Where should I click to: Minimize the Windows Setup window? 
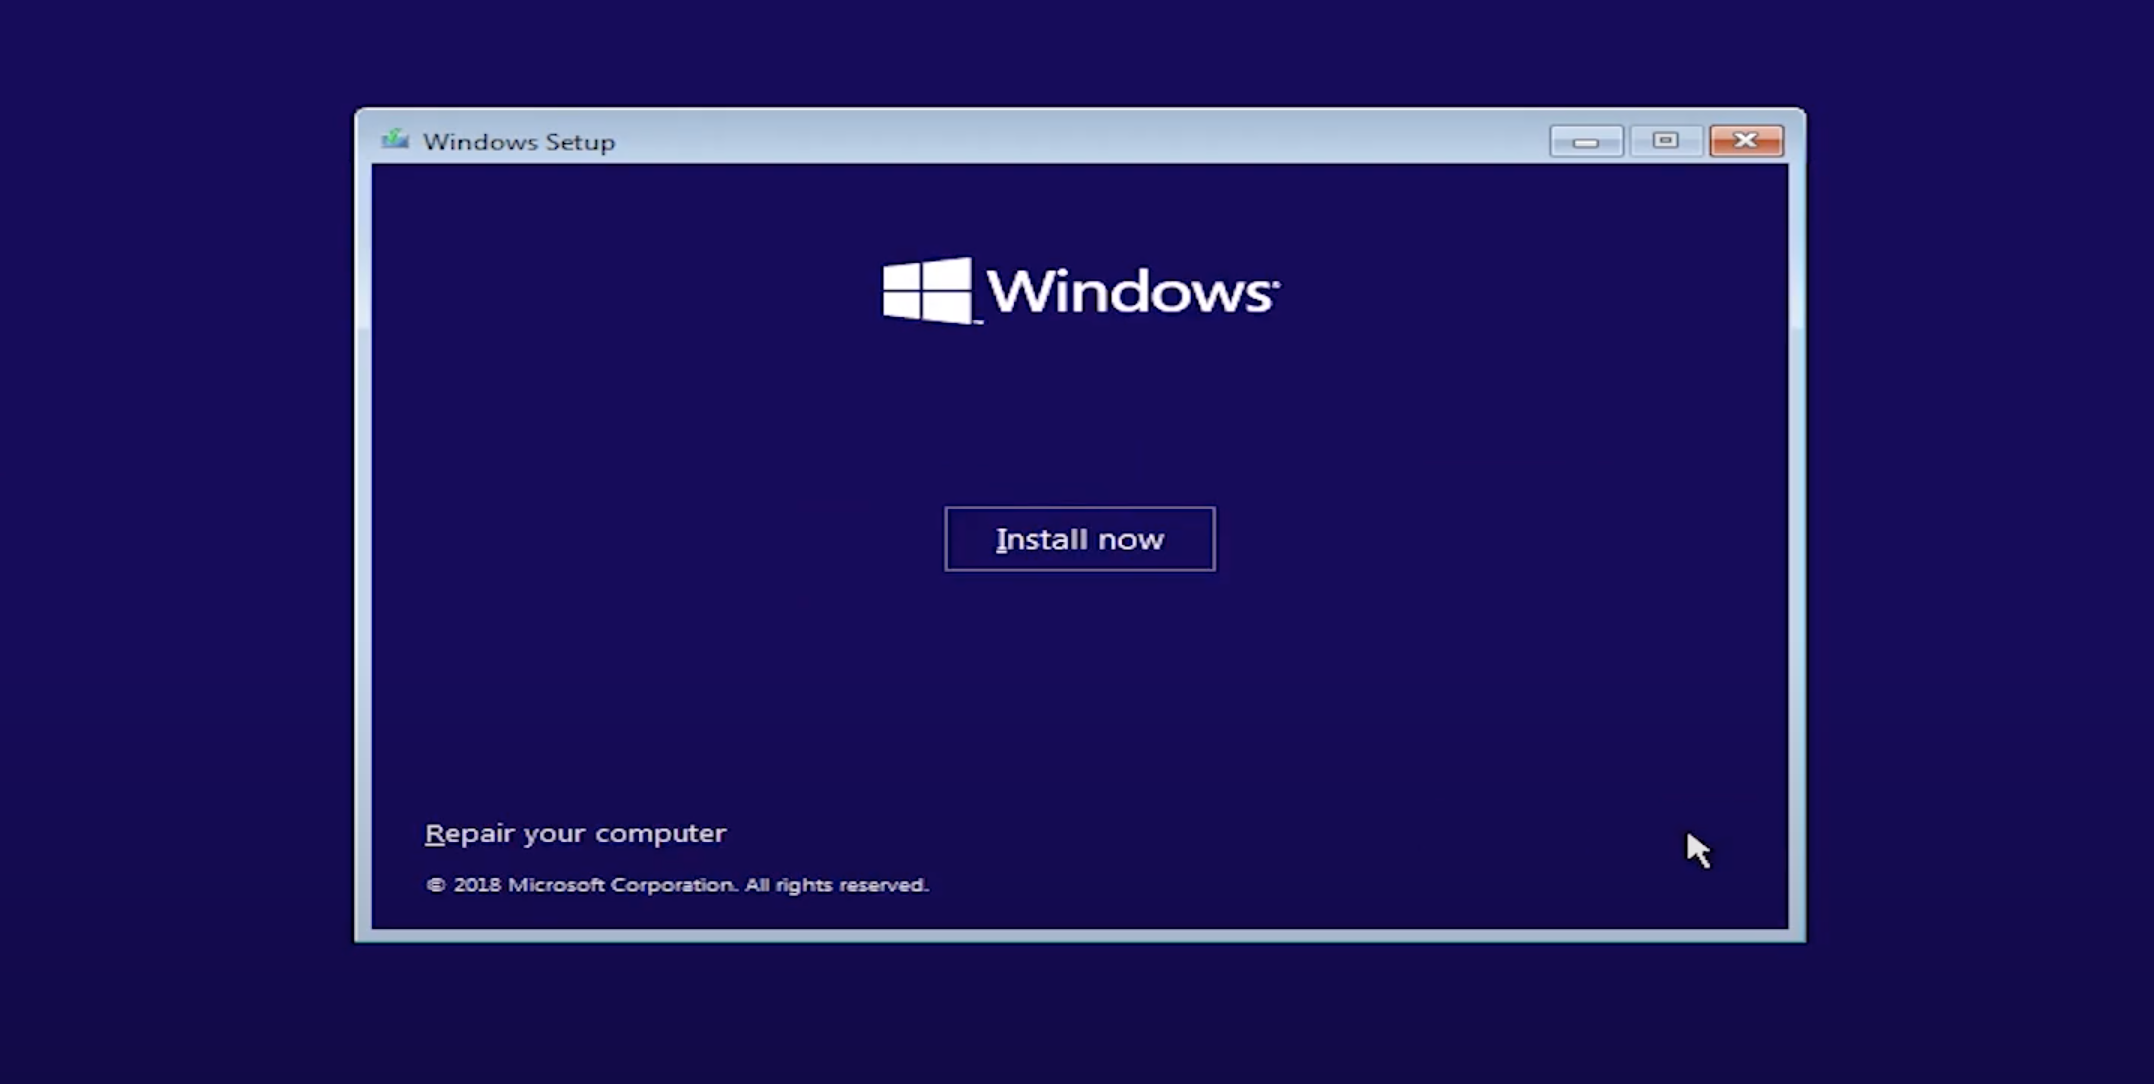[x=1586, y=141]
